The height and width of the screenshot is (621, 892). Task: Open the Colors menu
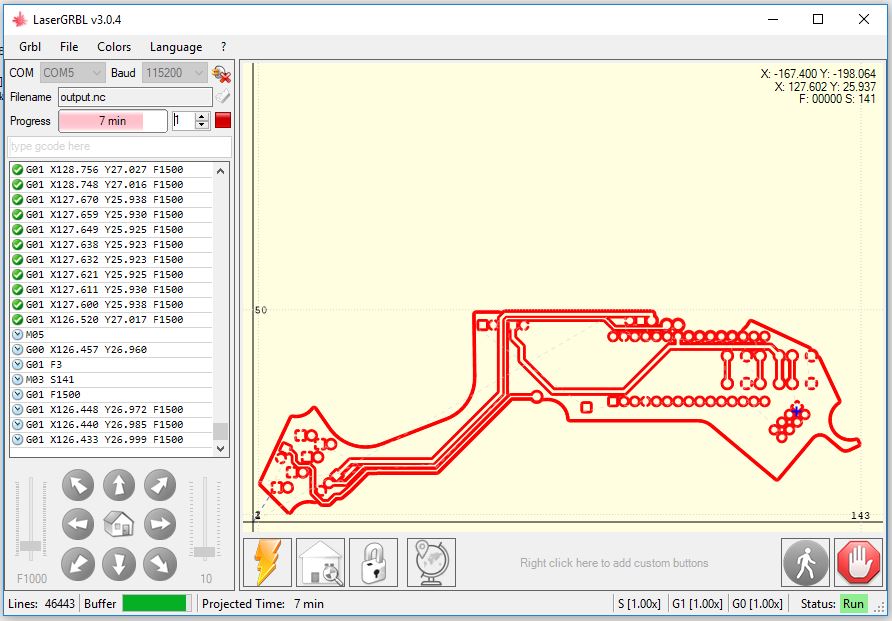[114, 47]
